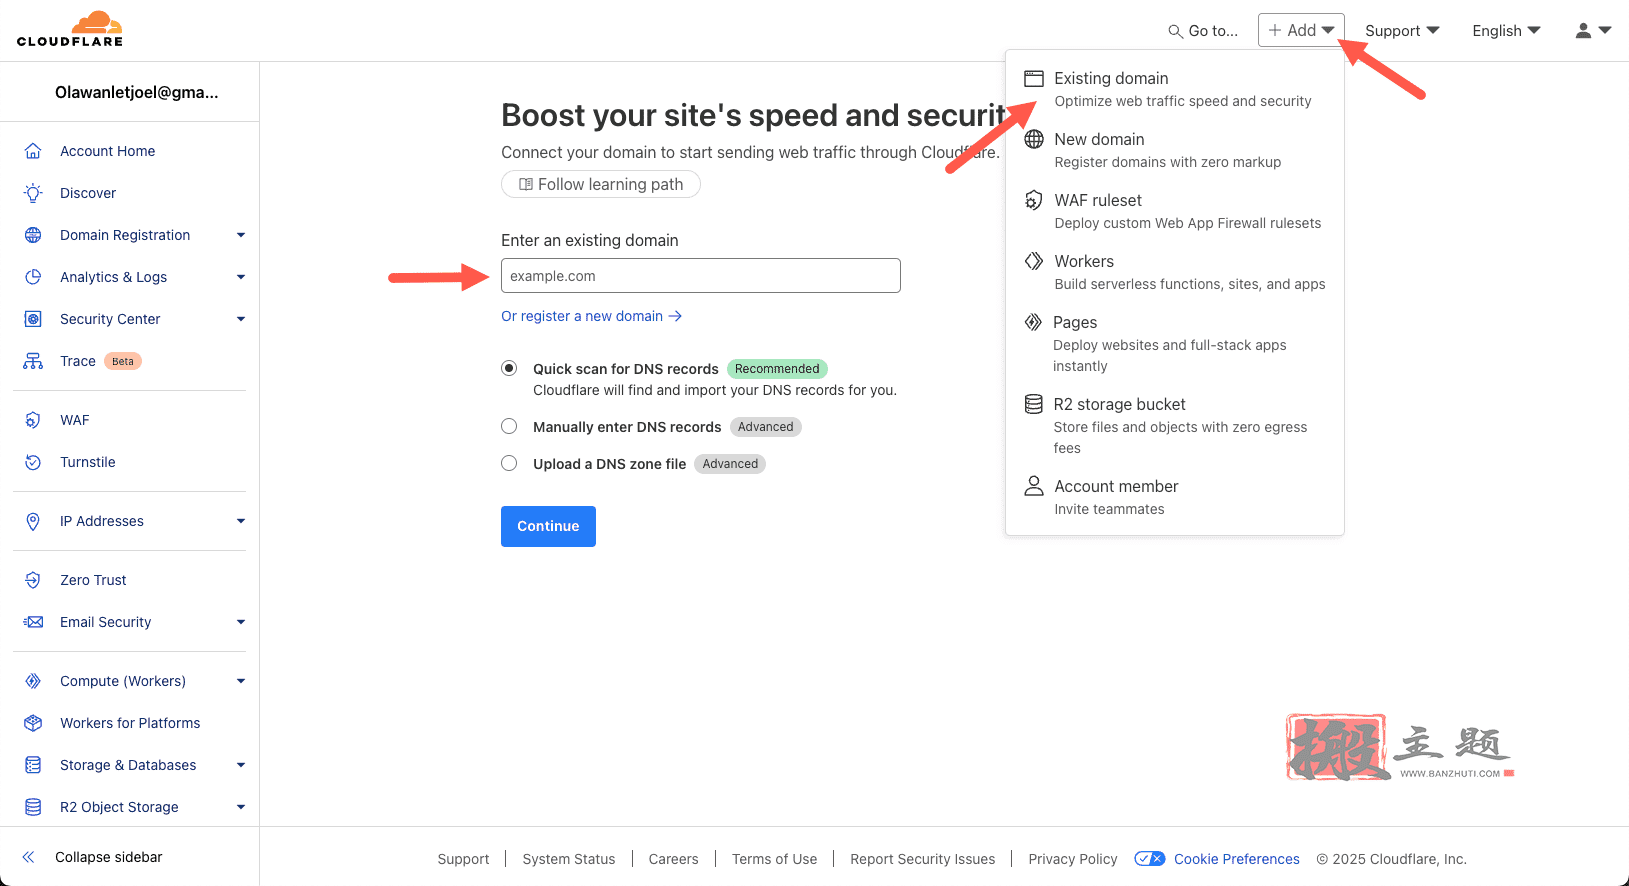Select Quick scan for DNS records option
1629x886 pixels.
[509, 368]
